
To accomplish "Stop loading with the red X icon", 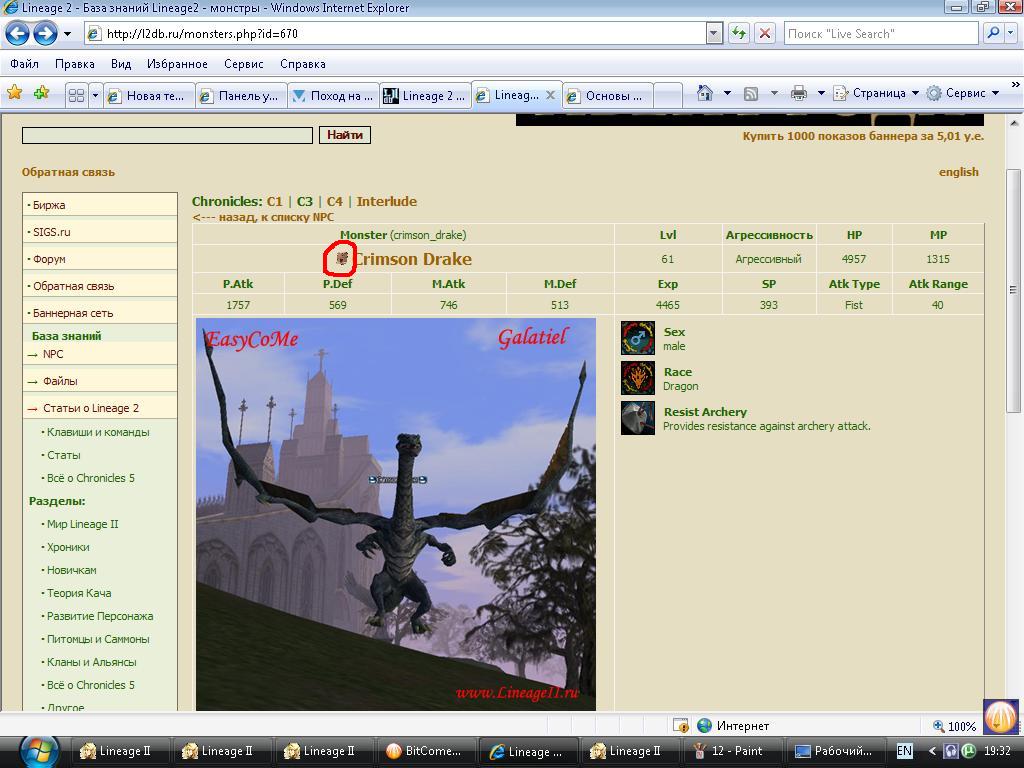I will [765, 33].
